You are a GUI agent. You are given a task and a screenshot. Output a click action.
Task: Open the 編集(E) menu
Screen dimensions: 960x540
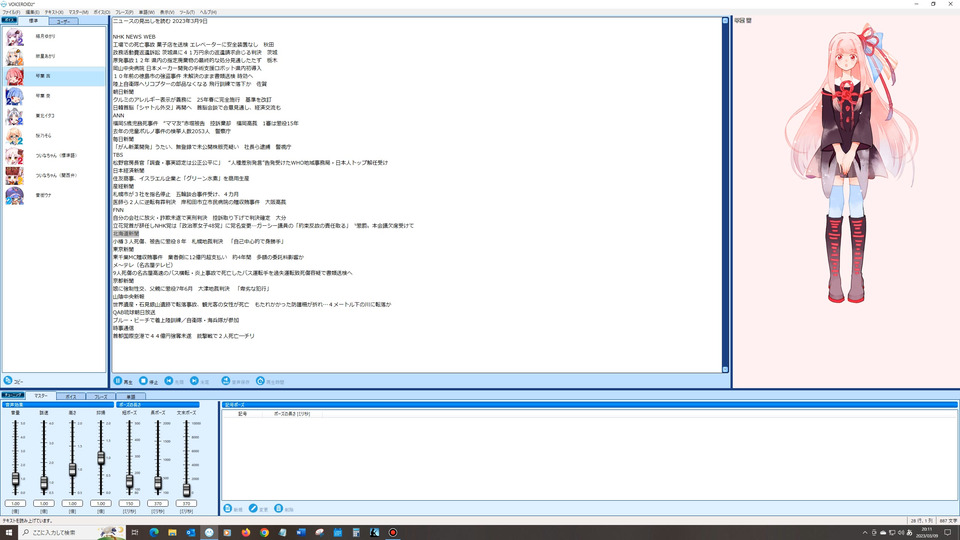coord(32,12)
